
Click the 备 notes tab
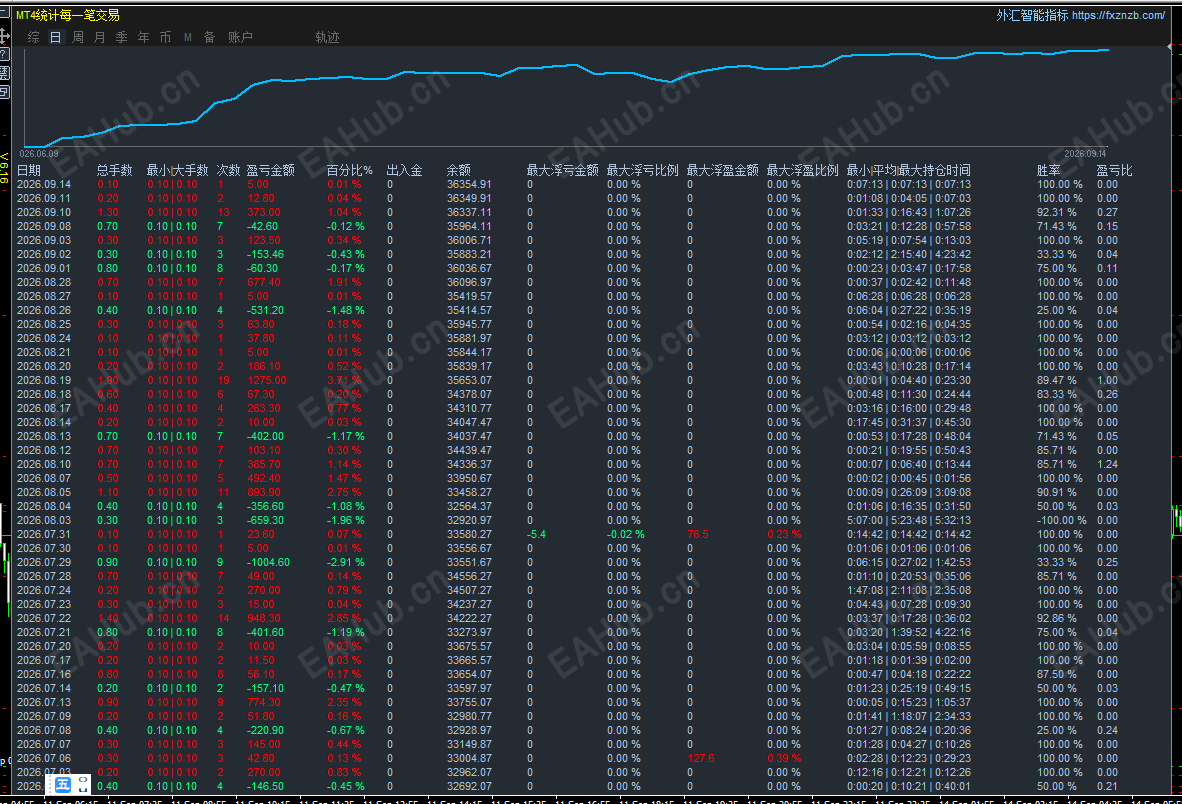[x=210, y=37]
